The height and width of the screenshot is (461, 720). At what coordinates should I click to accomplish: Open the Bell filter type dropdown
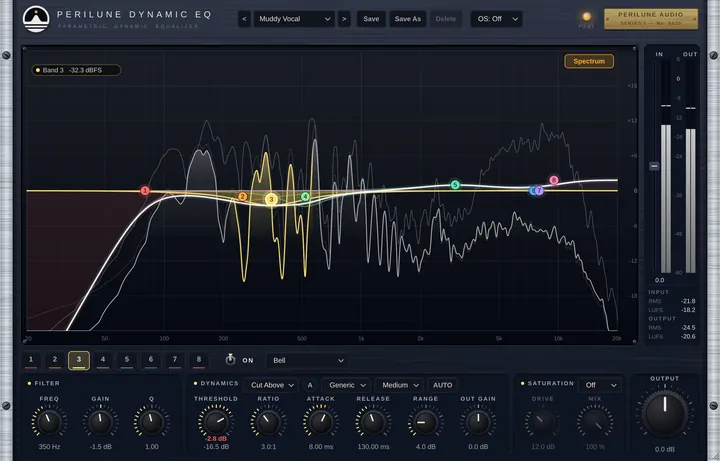point(307,360)
